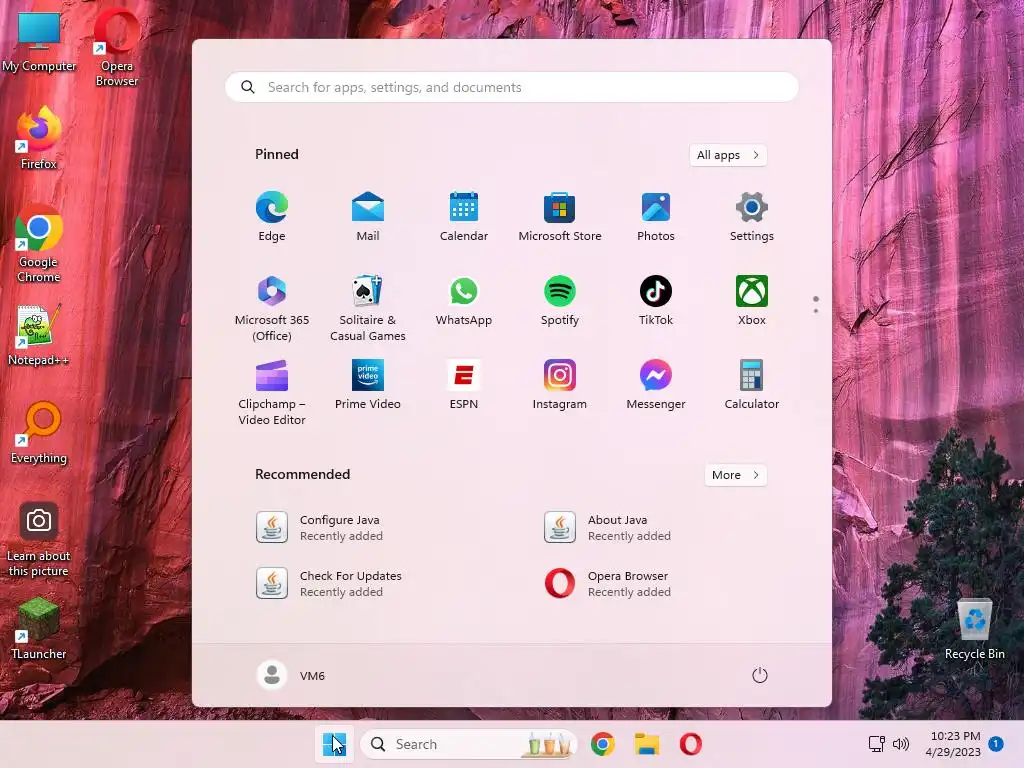The height and width of the screenshot is (768, 1024).
Task: Open the notification badge in the taskbar
Action: pos(996,743)
